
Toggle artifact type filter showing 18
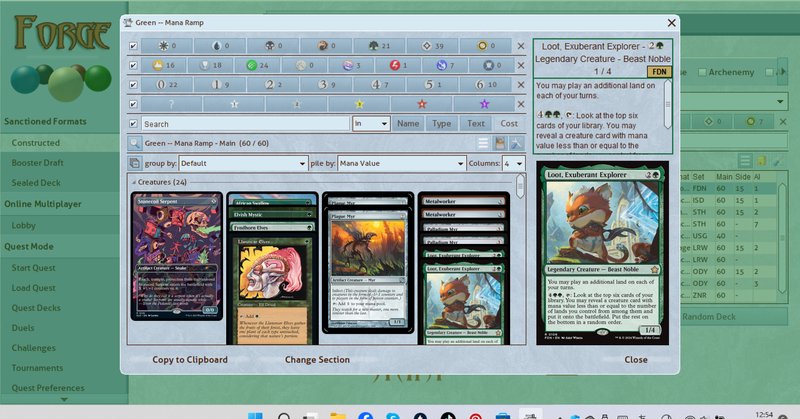tap(210, 65)
